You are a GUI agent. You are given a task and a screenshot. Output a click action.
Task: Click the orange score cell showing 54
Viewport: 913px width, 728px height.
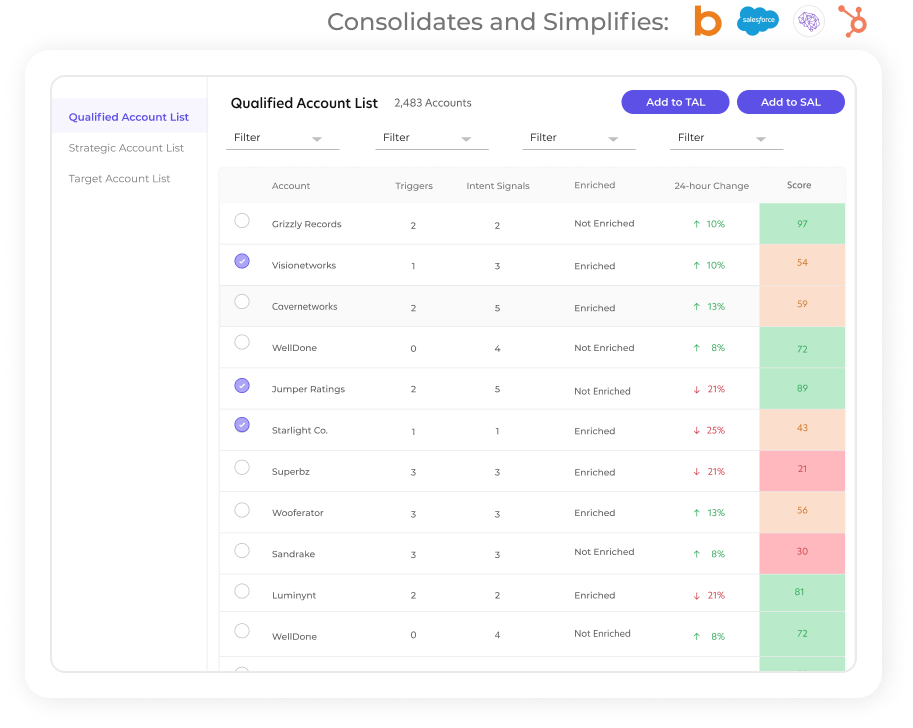pos(802,264)
